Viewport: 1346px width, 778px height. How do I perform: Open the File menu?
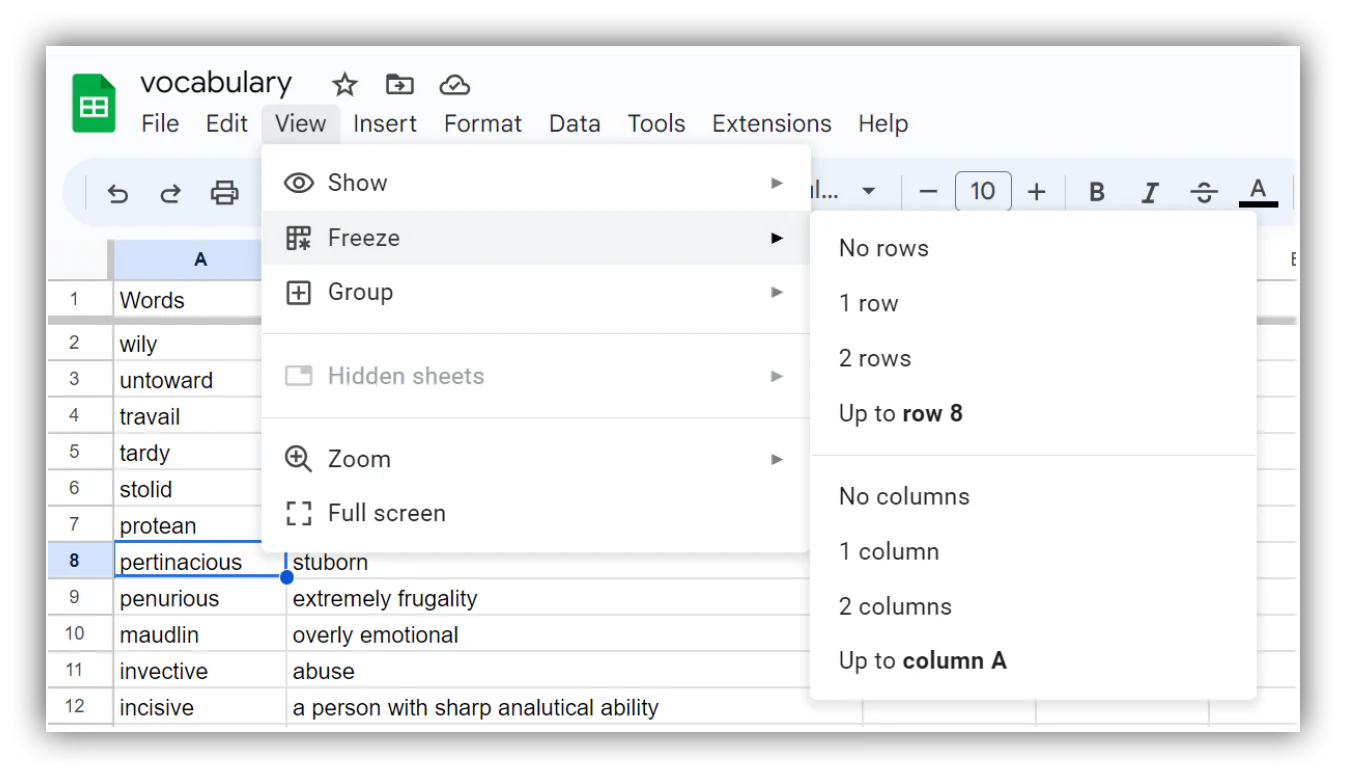click(x=160, y=124)
